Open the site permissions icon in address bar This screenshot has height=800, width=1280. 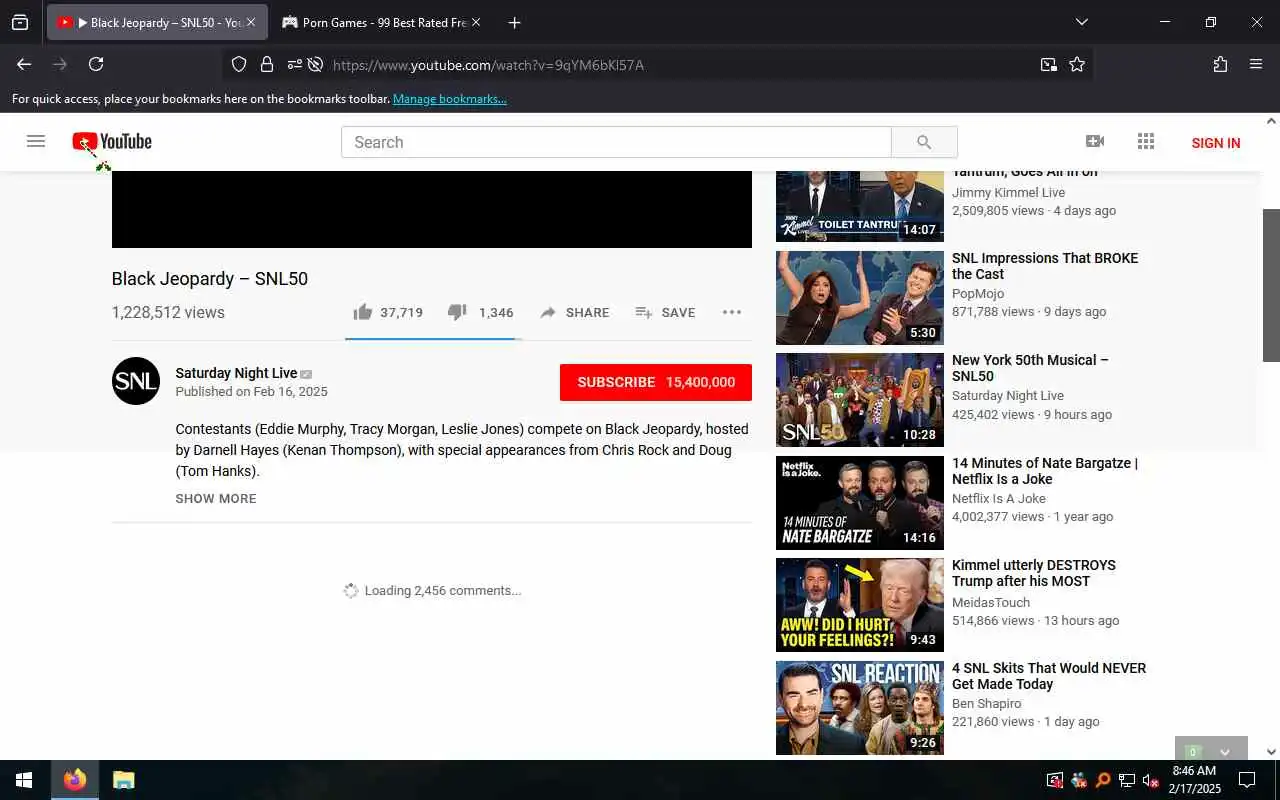[295, 64]
